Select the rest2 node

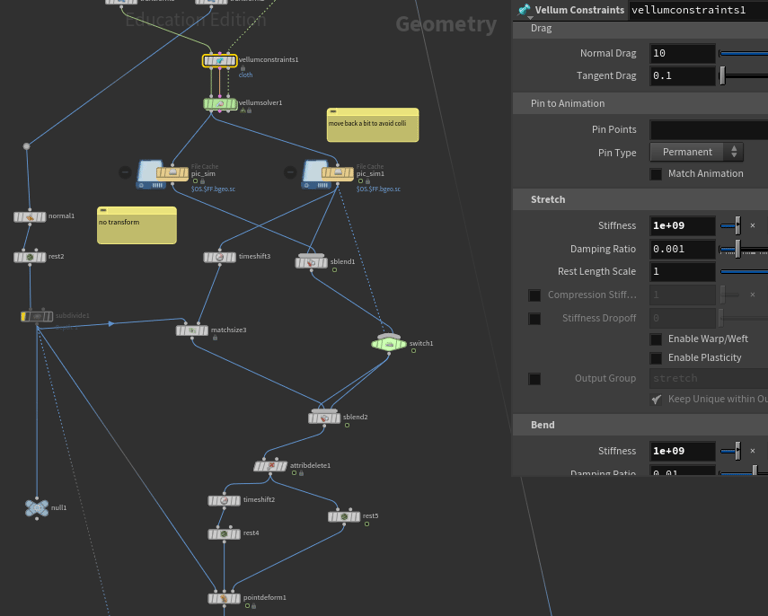pos(30,257)
